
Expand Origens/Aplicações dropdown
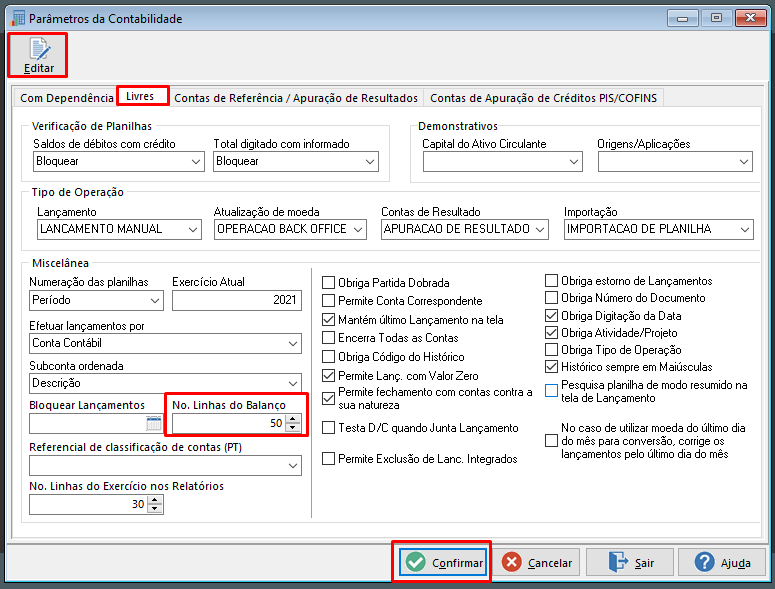pos(675,162)
